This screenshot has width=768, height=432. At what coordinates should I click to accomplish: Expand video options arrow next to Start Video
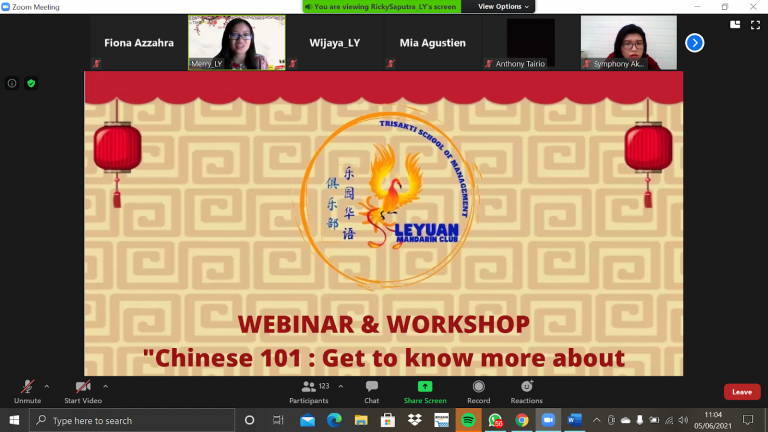coord(105,386)
